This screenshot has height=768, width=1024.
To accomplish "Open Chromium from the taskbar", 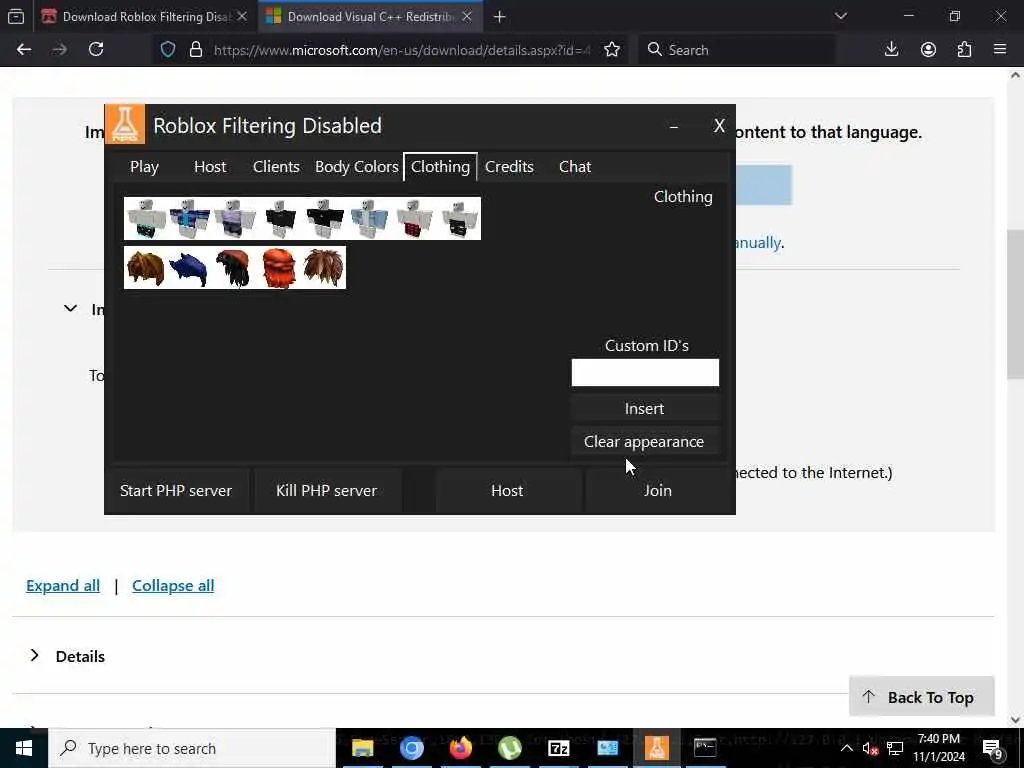I will 411,748.
